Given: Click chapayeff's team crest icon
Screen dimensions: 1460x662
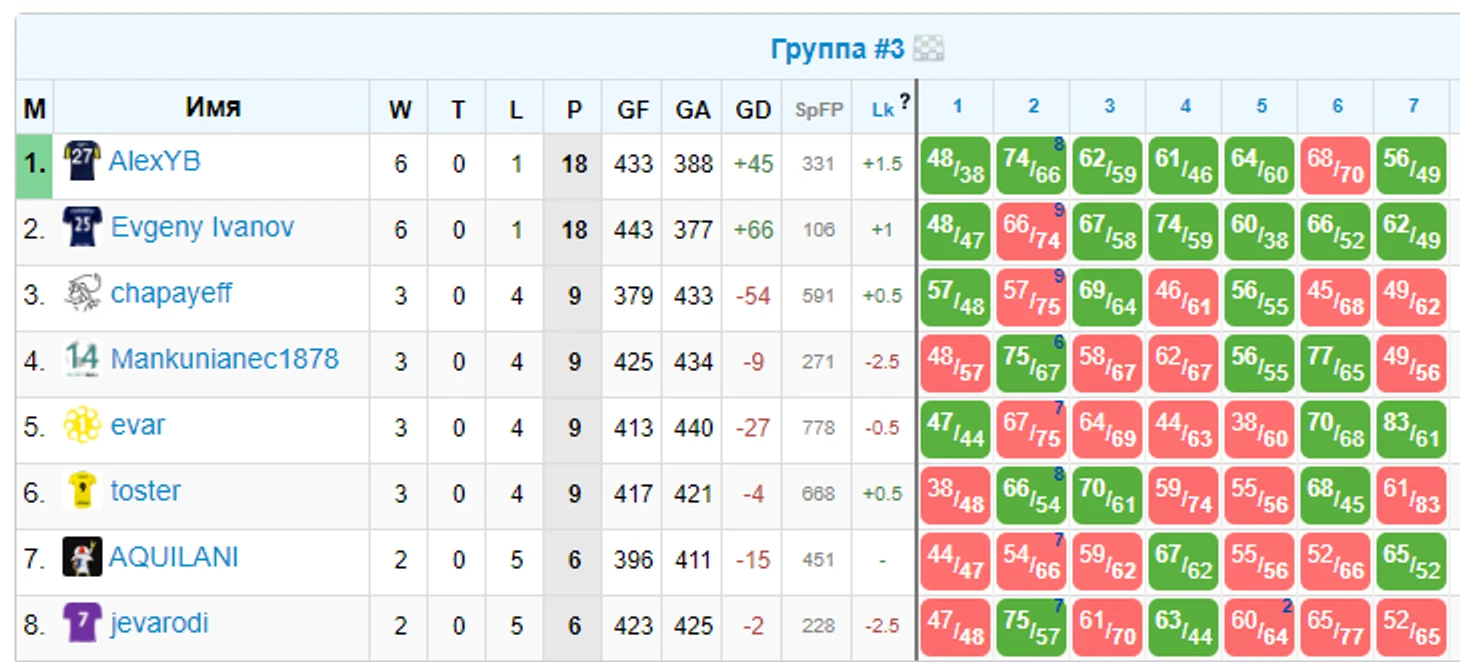Looking at the screenshot, I should pyautogui.click(x=81, y=293).
